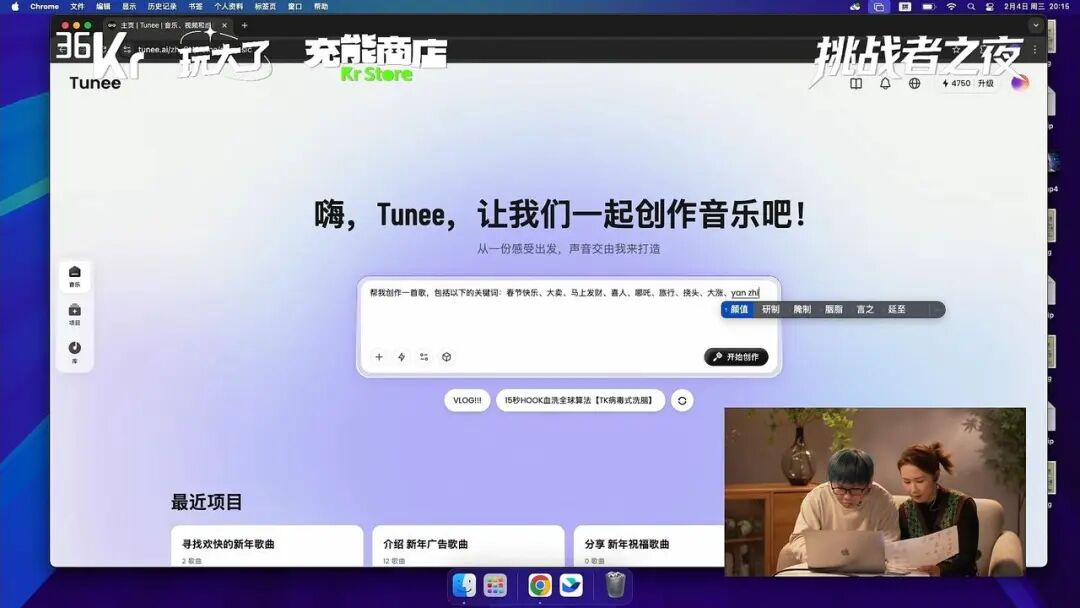The width and height of the screenshot is (1080, 608).
Task: Open the book guide icon in the Tunee header
Action: coord(855,83)
